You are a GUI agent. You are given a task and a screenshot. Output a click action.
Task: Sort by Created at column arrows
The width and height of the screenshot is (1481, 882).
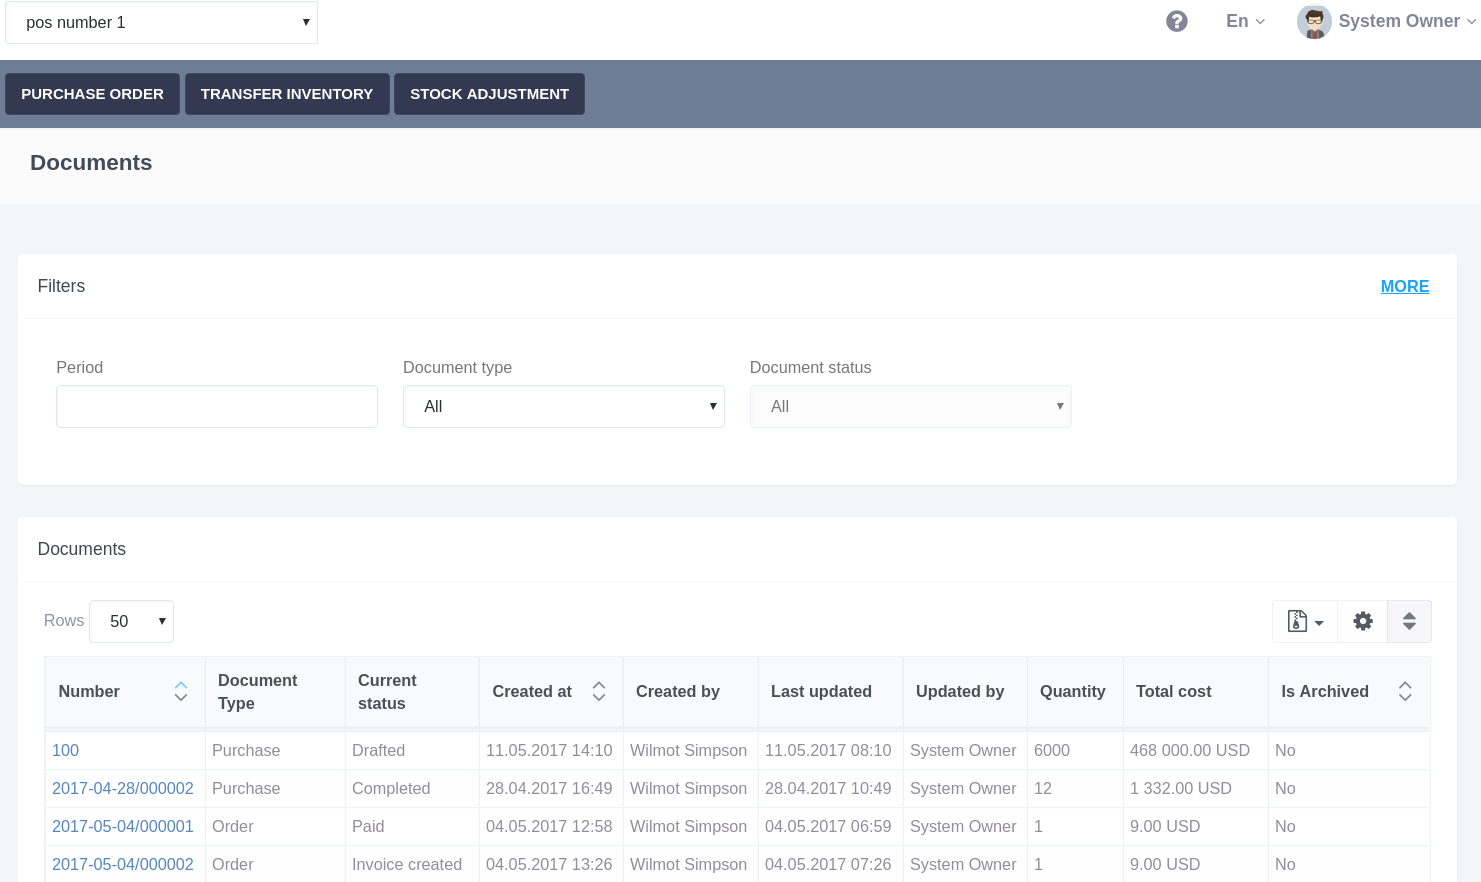coord(599,691)
